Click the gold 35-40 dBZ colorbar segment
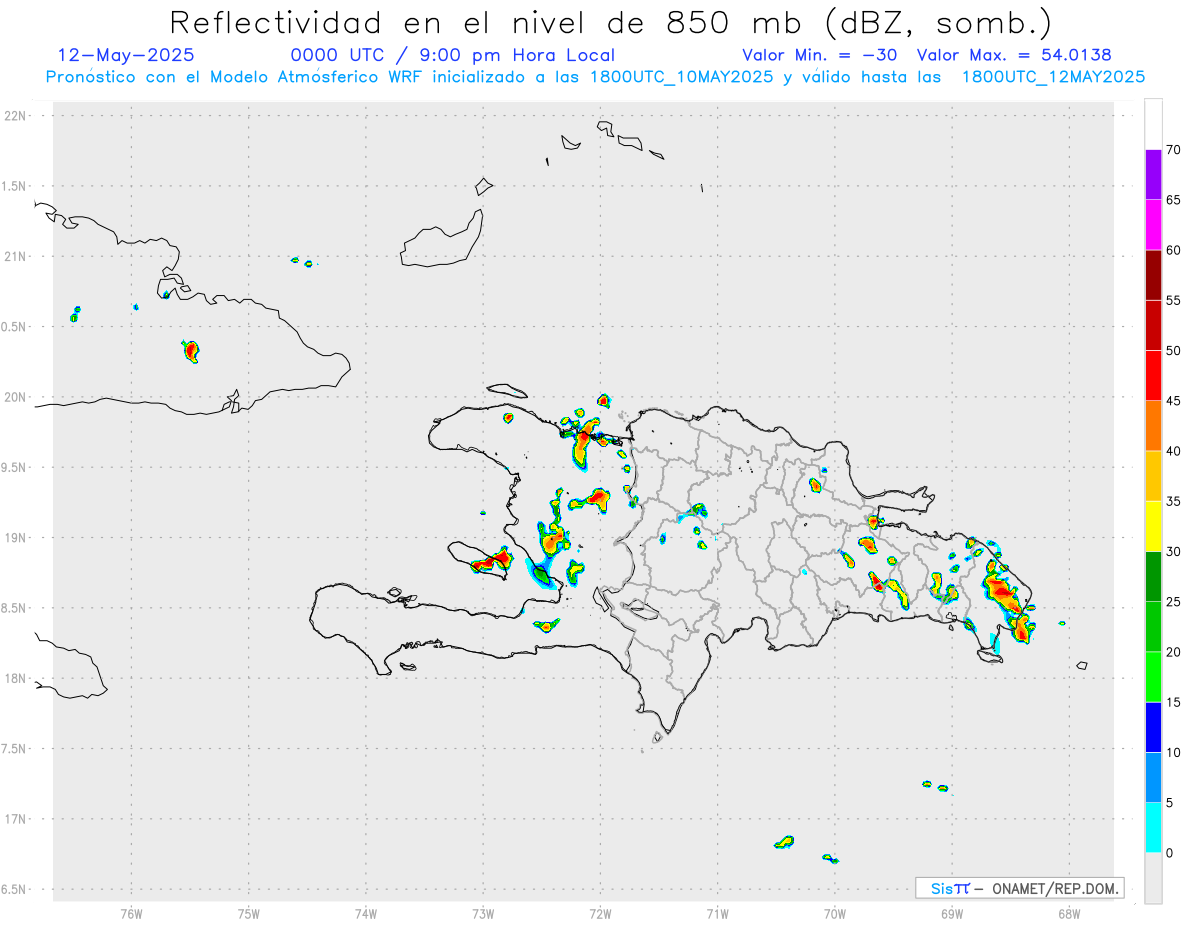This screenshot has height=927, width=1200. tap(1153, 476)
